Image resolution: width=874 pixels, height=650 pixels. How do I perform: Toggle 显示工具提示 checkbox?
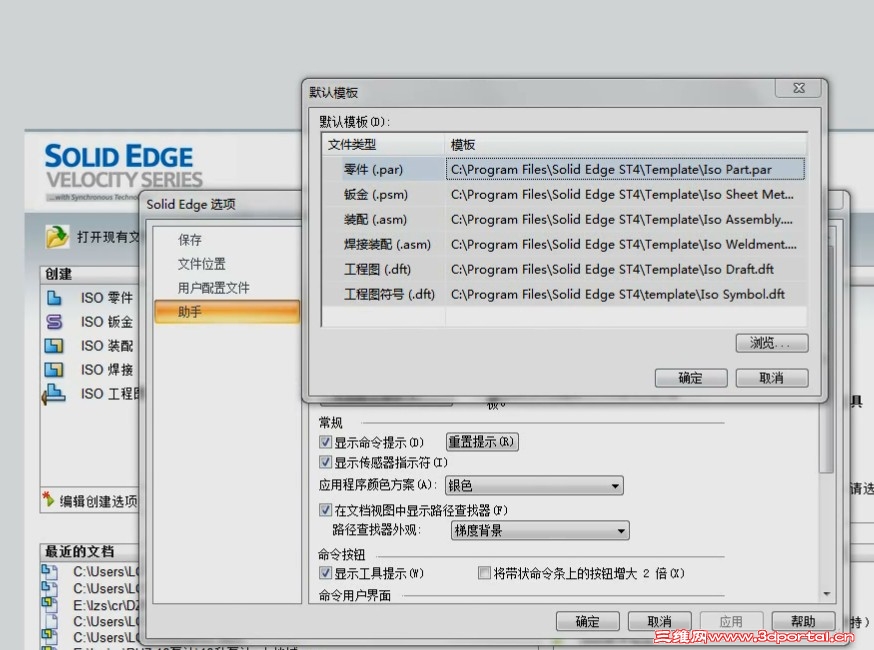point(326,573)
